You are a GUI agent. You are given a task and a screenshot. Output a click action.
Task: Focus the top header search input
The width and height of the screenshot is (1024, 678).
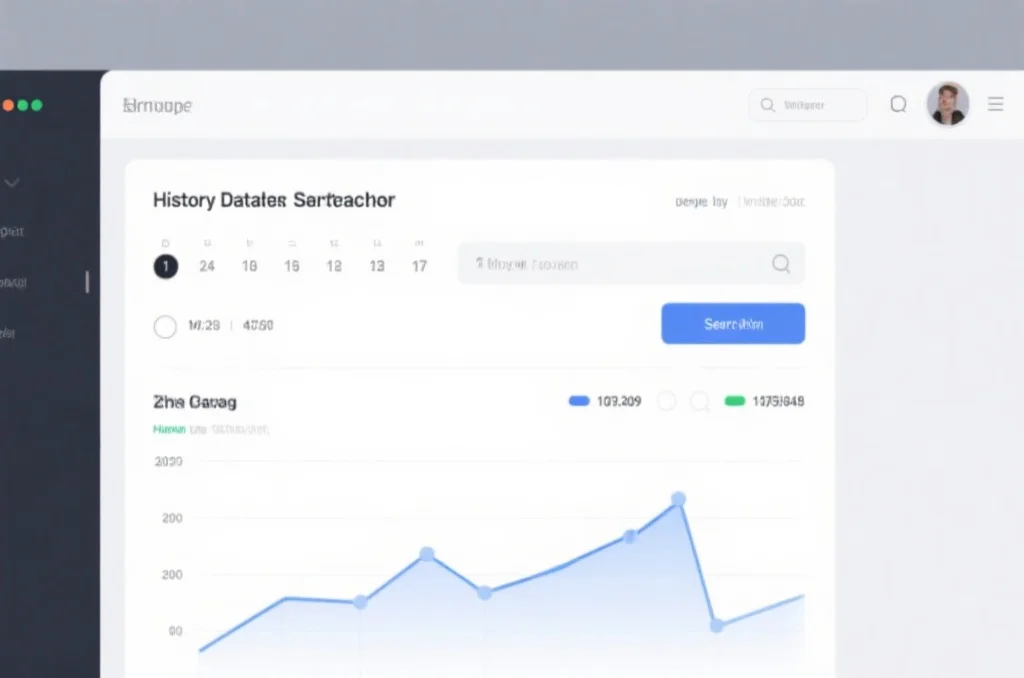click(x=815, y=105)
